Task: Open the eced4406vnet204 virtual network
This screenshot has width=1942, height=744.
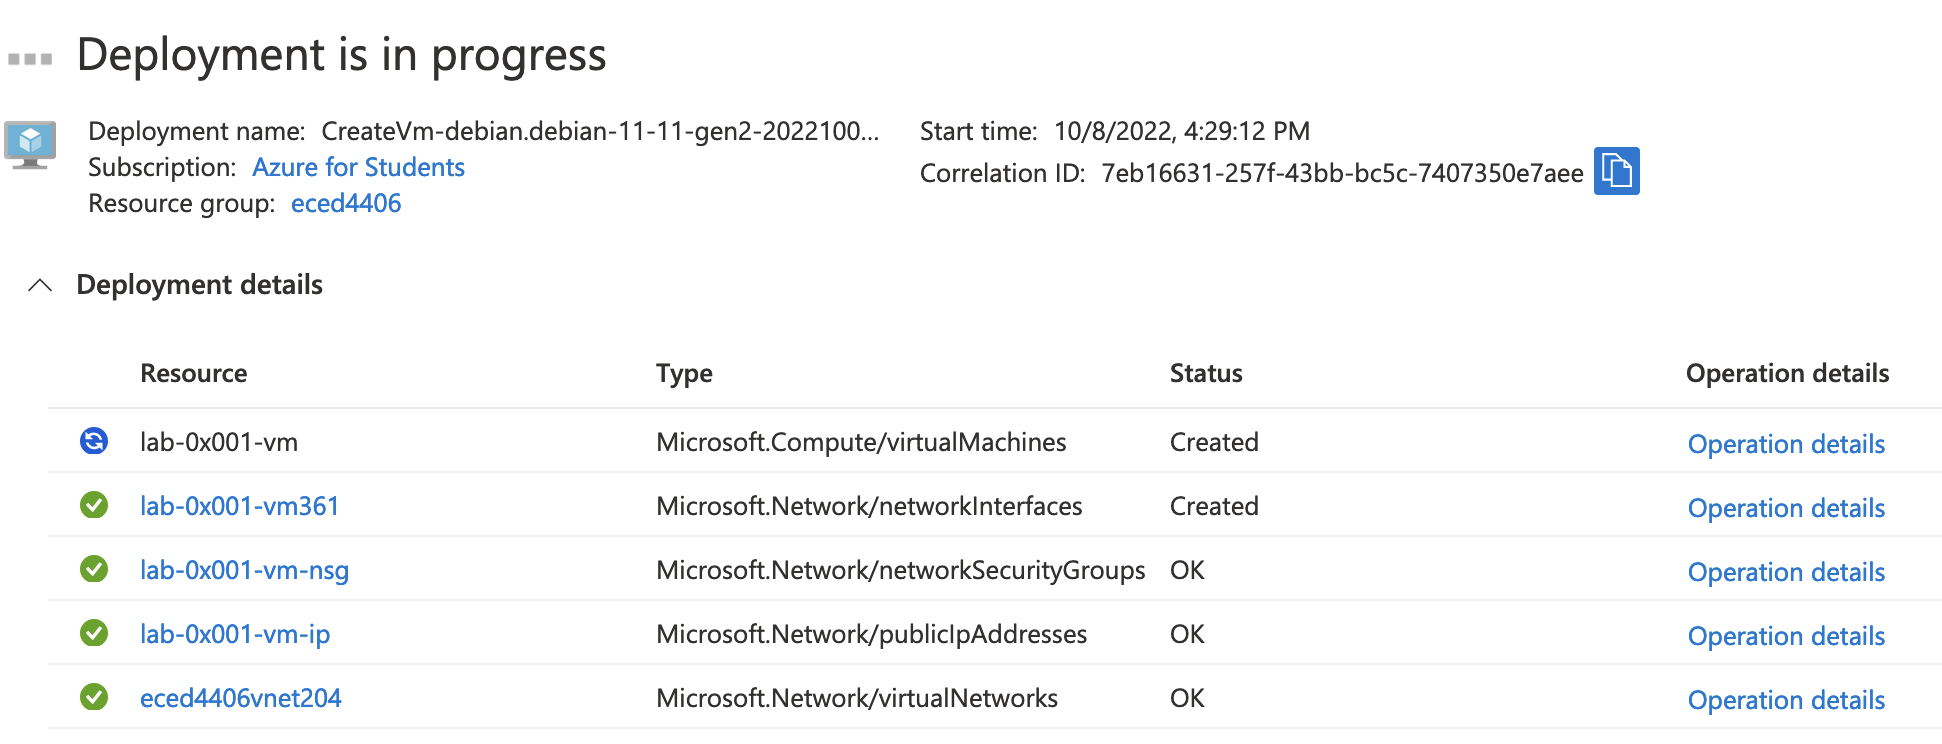Action: 240,698
